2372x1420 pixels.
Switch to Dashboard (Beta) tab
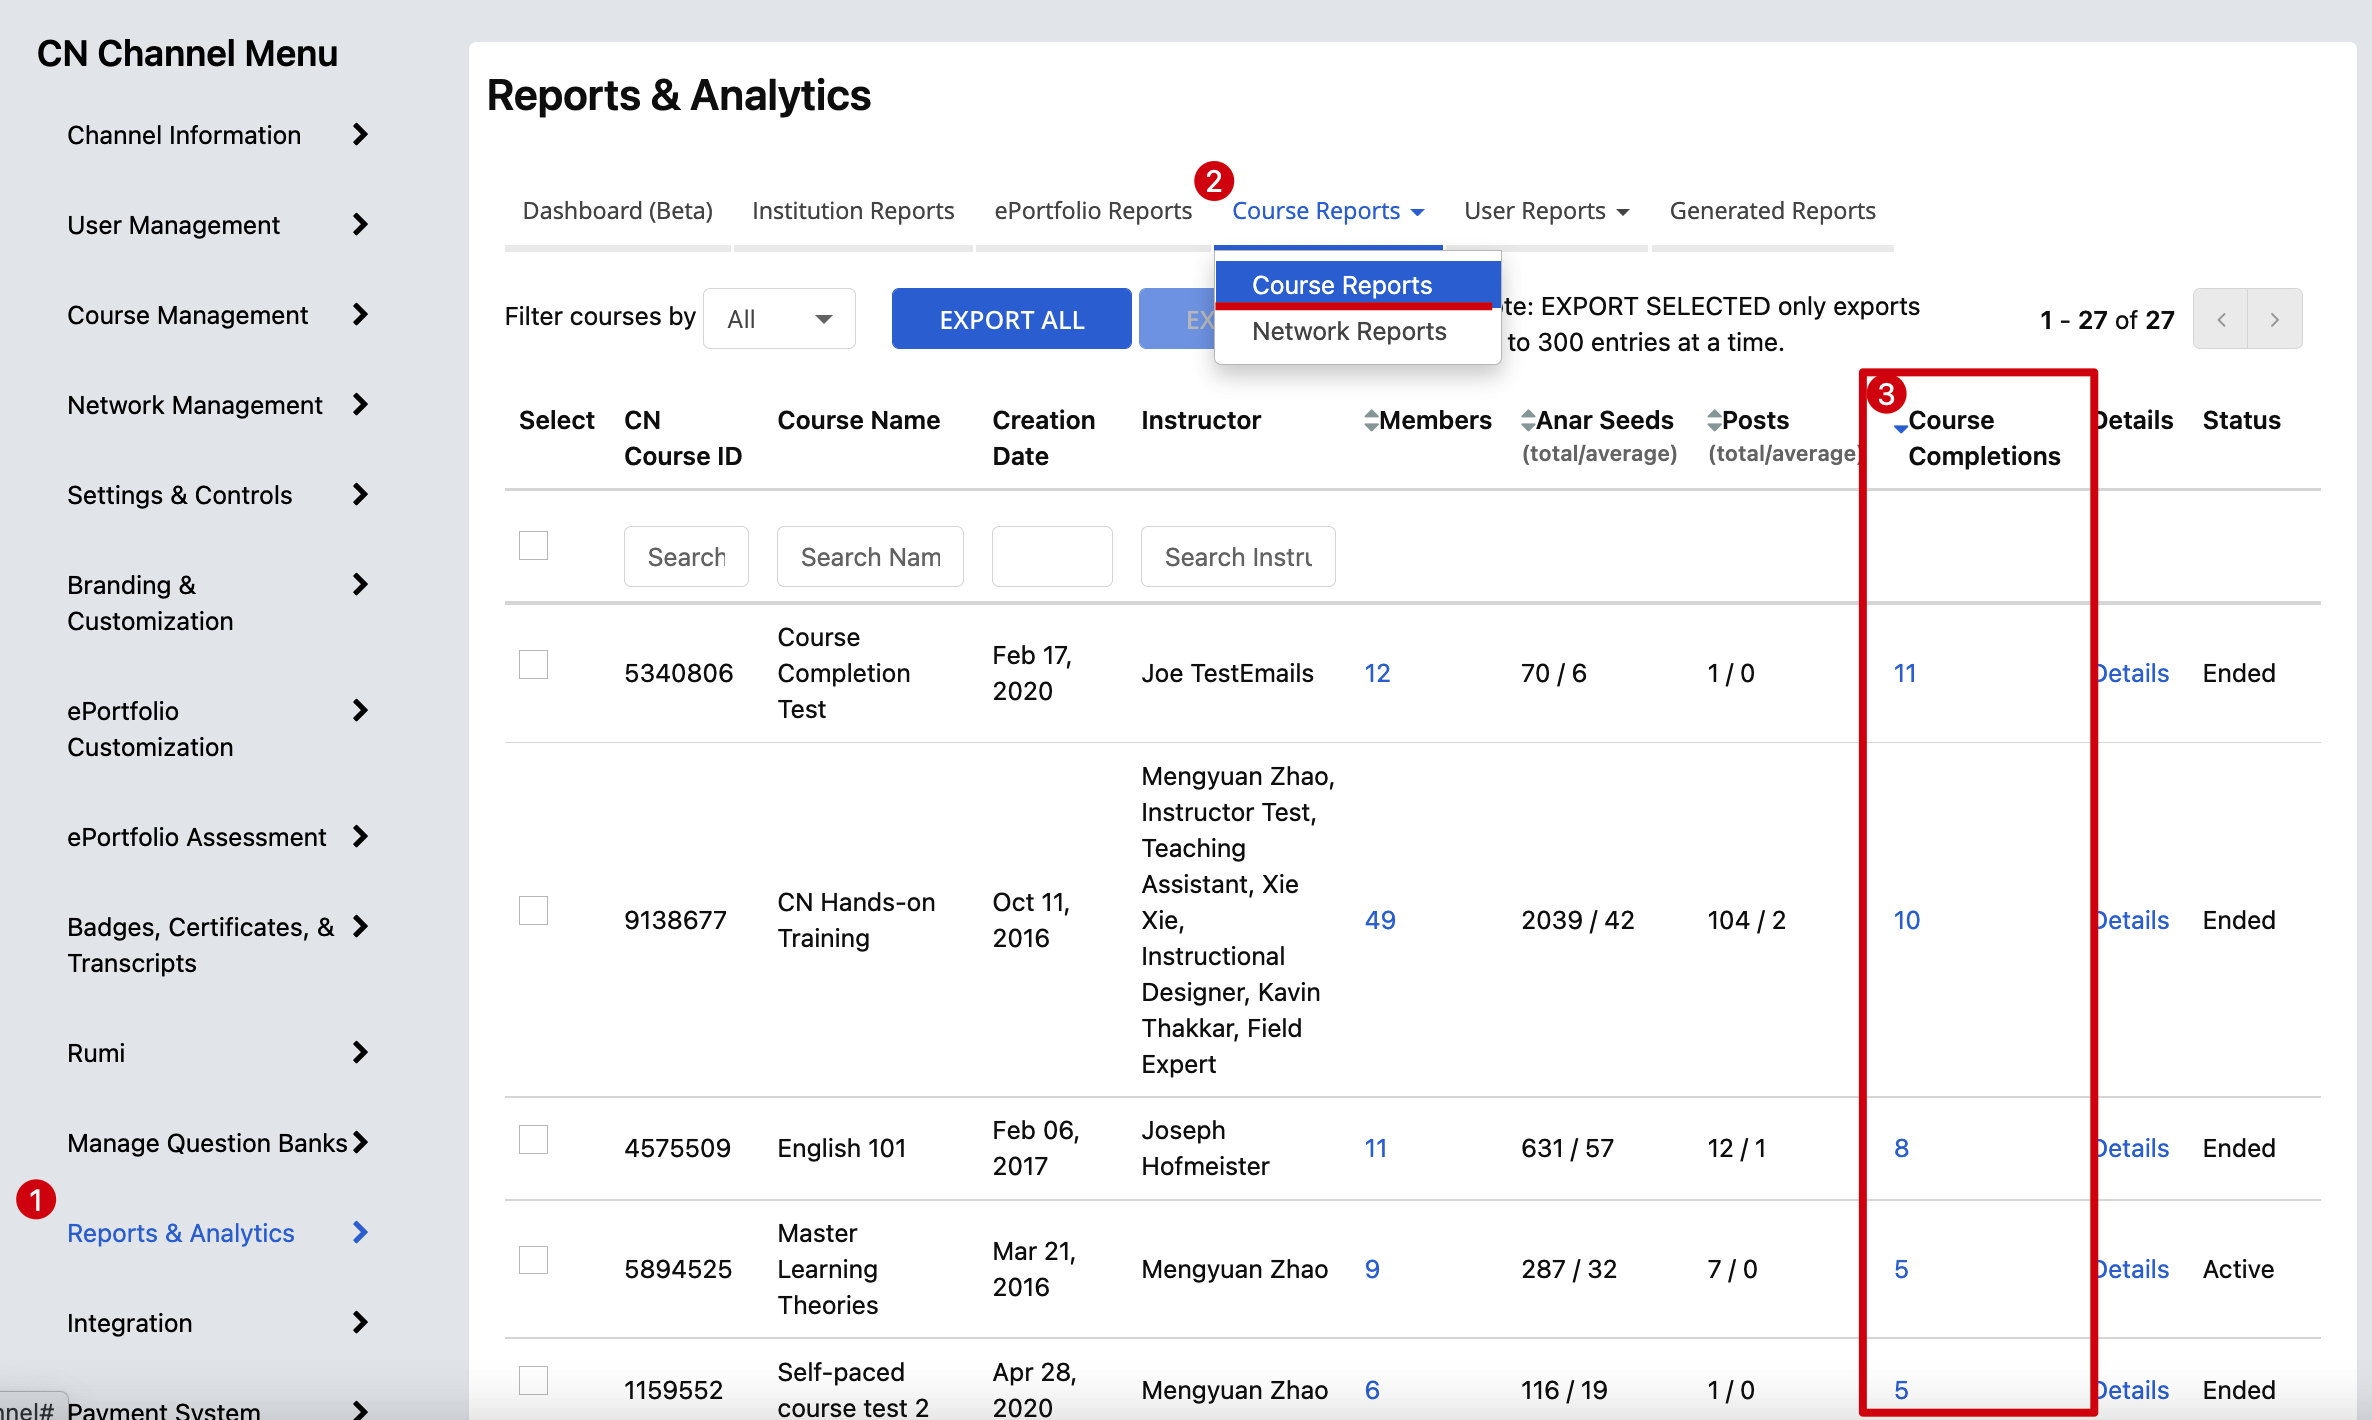[x=618, y=211]
